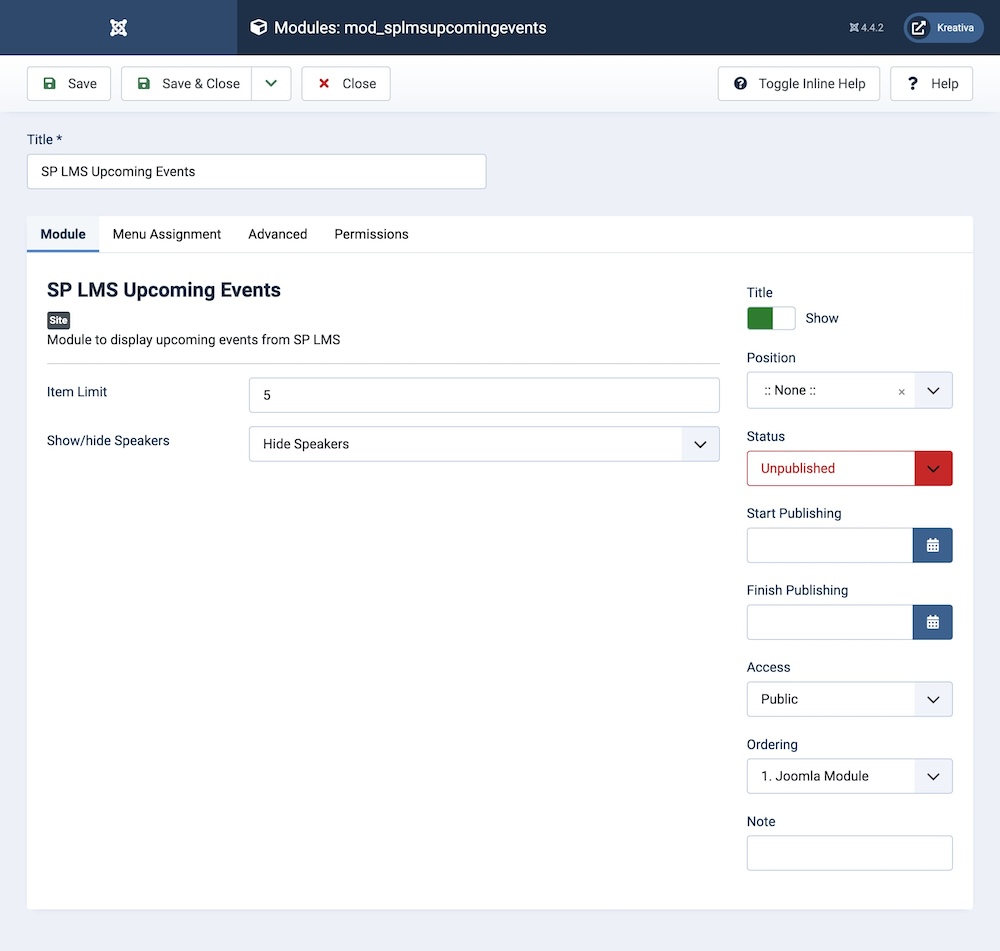Click the Kreativa site preview icon

[x=919, y=28]
